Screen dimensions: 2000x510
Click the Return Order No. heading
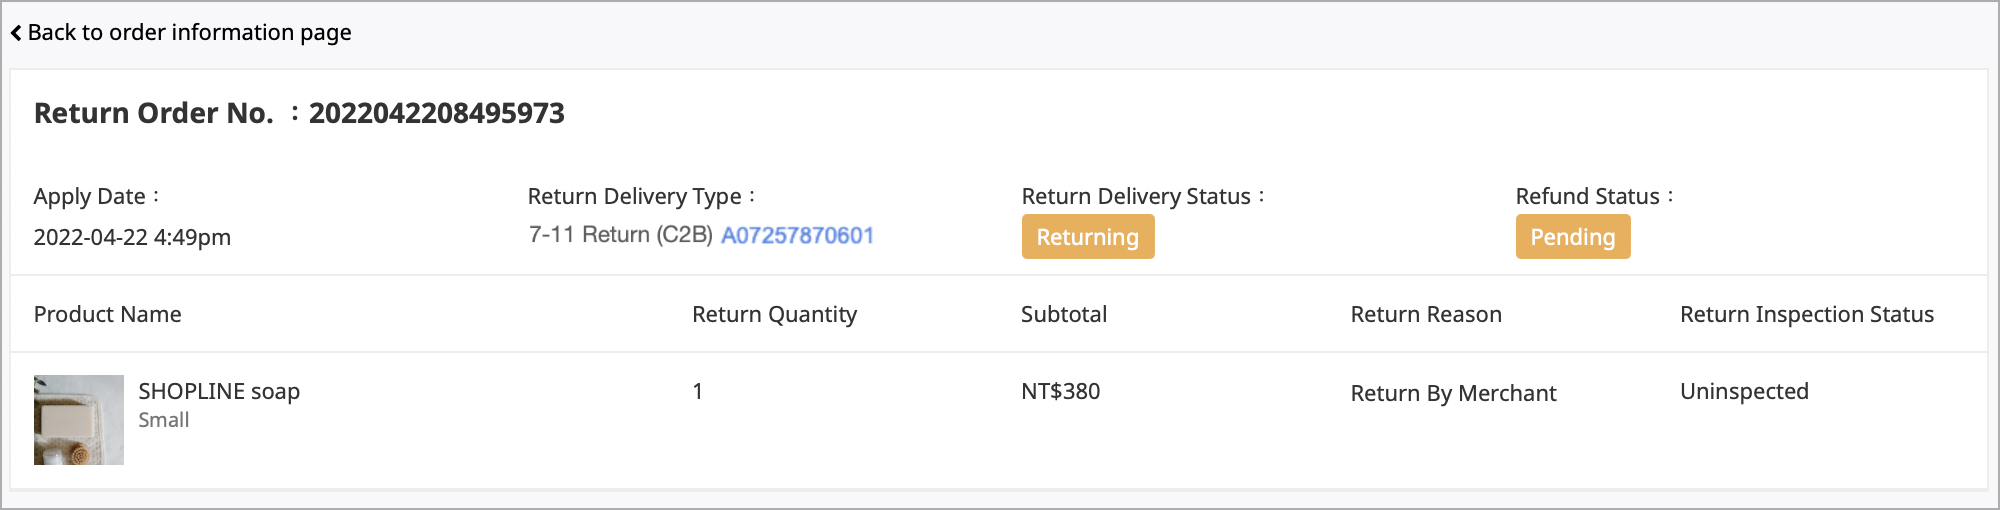click(x=154, y=113)
